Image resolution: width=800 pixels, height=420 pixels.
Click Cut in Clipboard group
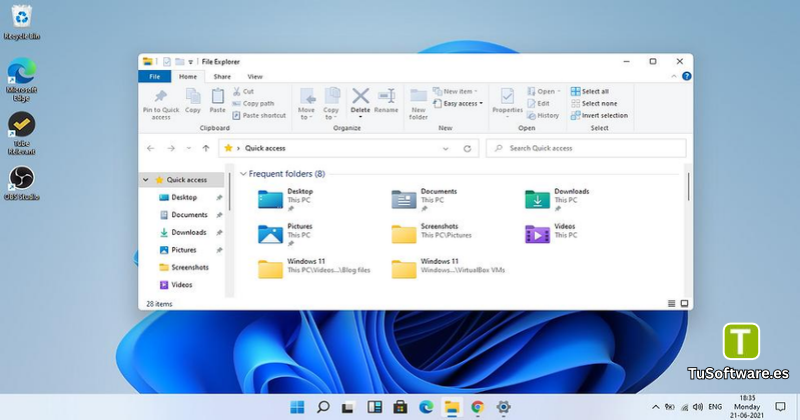(x=243, y=91)
